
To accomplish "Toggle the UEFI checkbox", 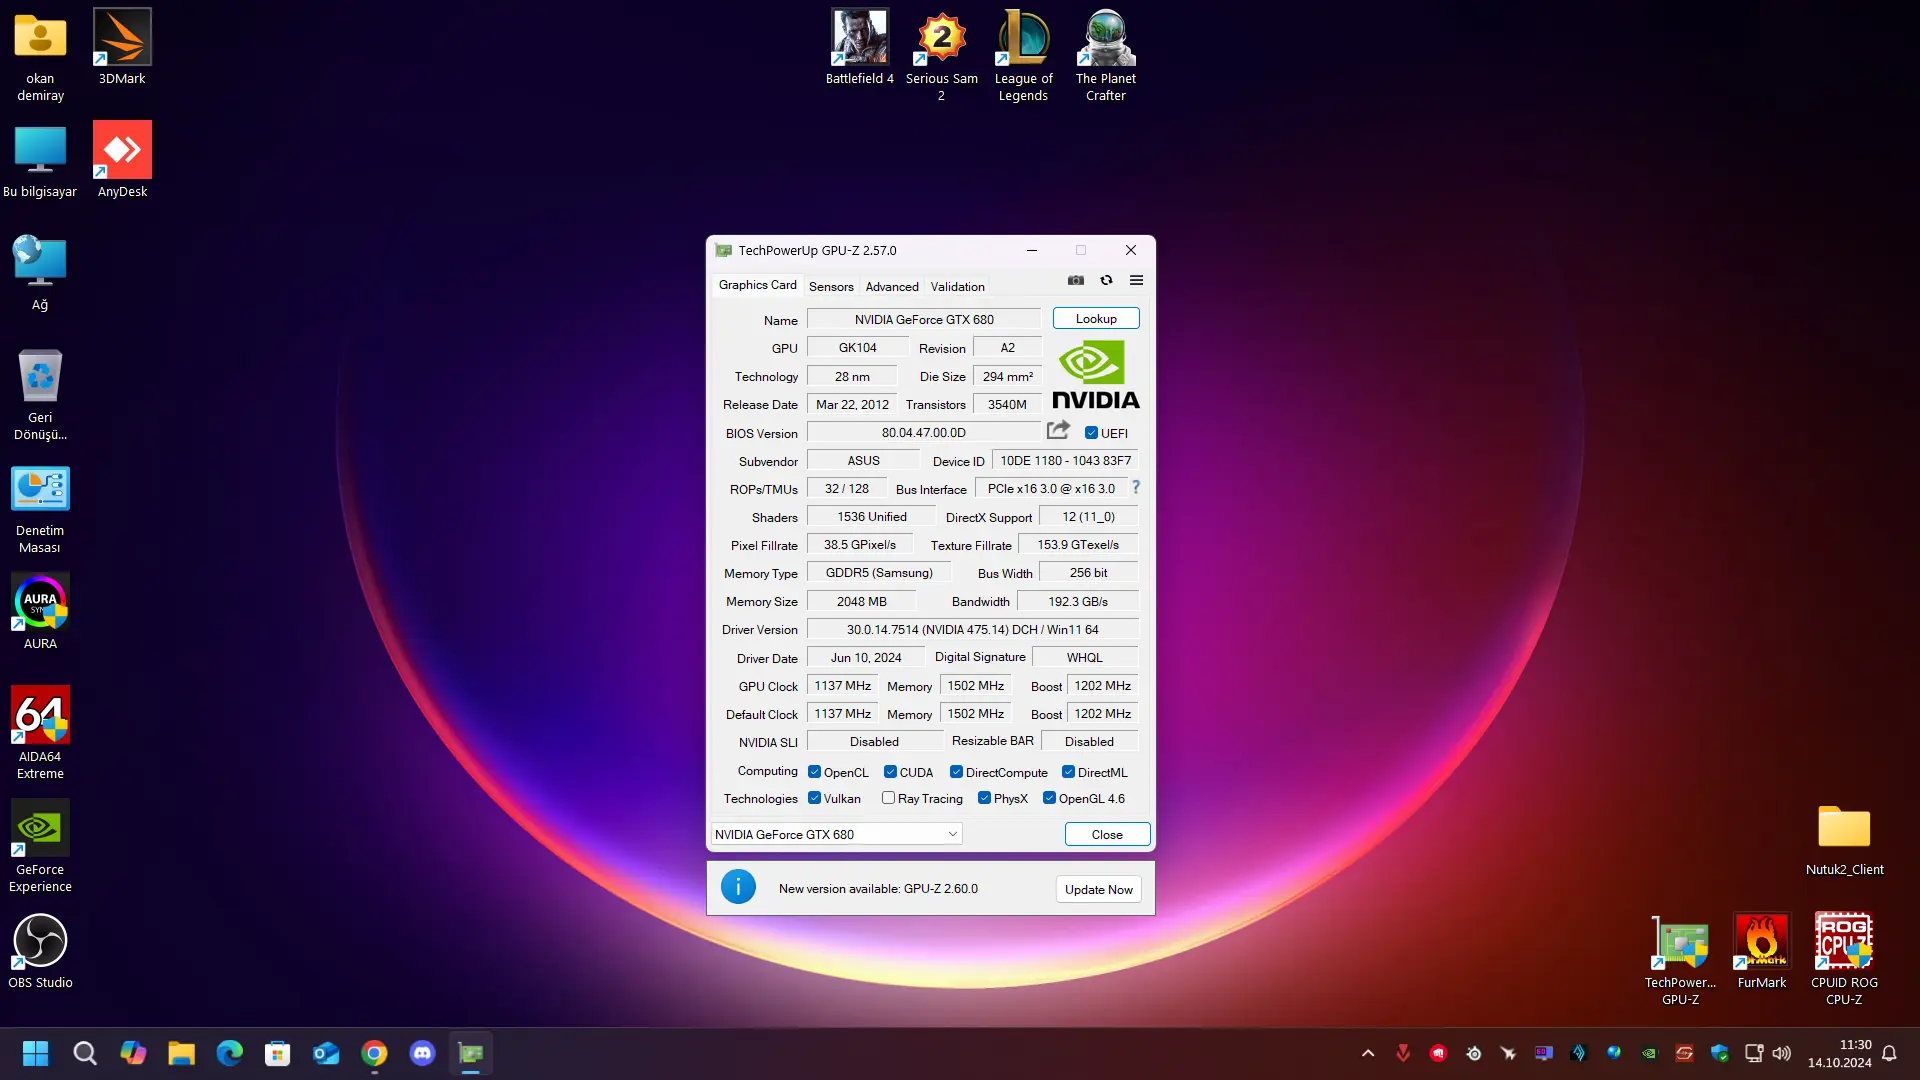I will 1091,433.
